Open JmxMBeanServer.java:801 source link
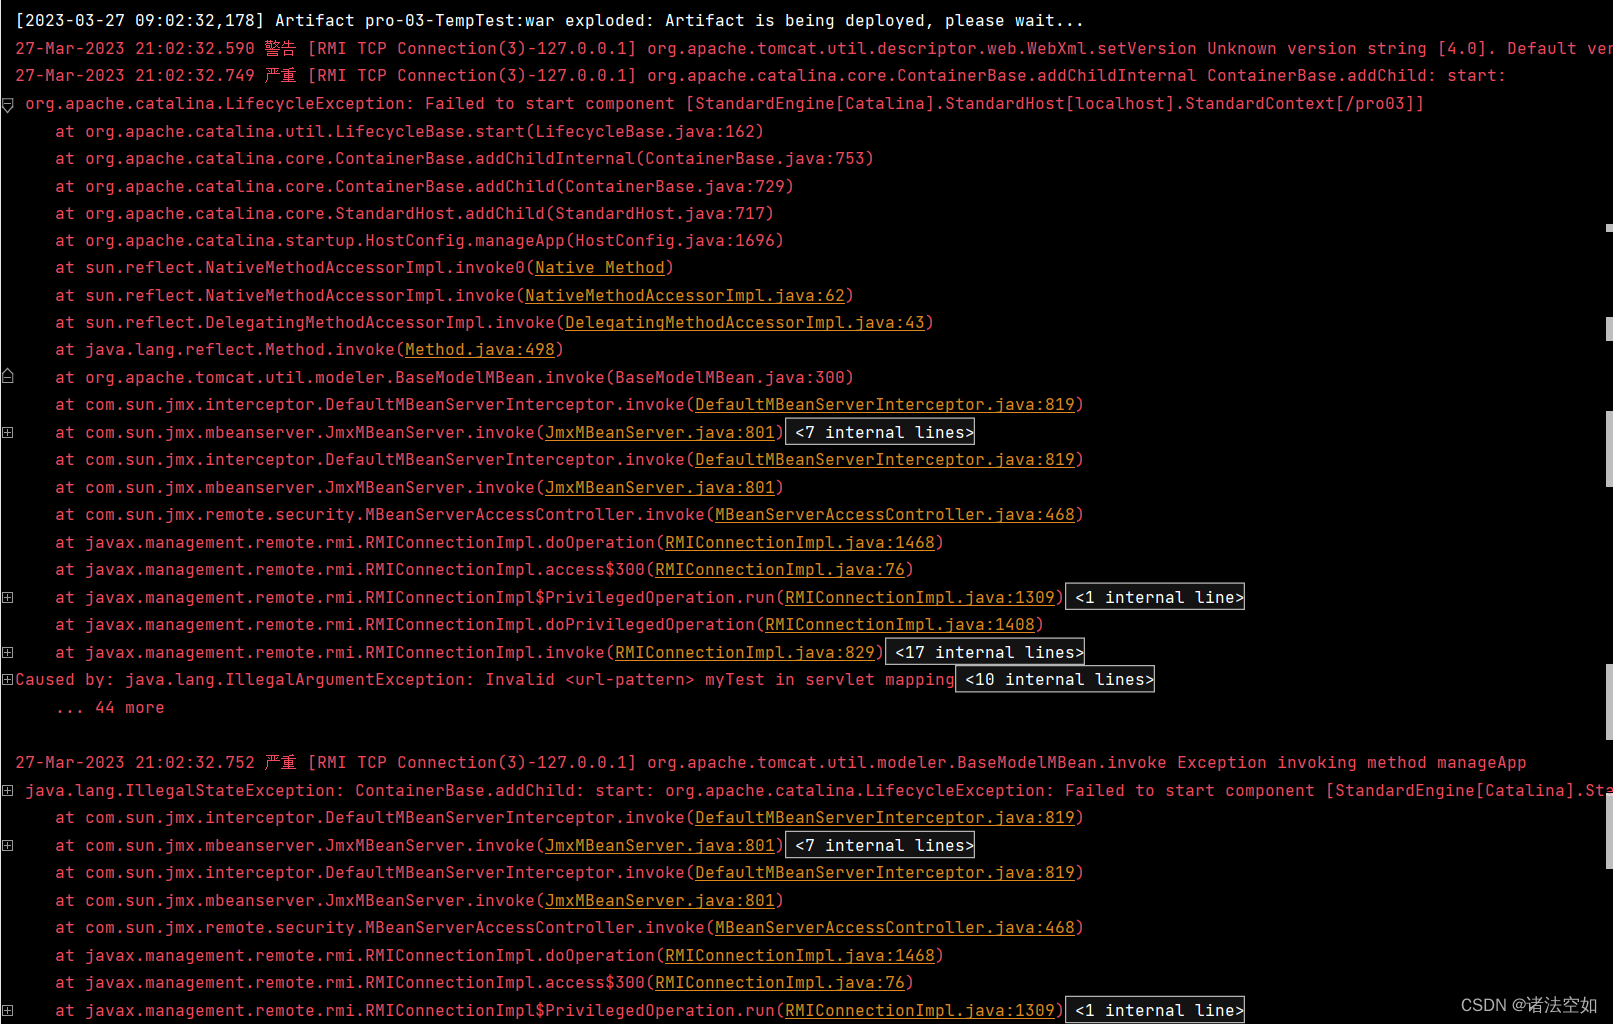The height and width of the screenshot is (1024, 1613). pyautogui.click(x=660, y=432)
